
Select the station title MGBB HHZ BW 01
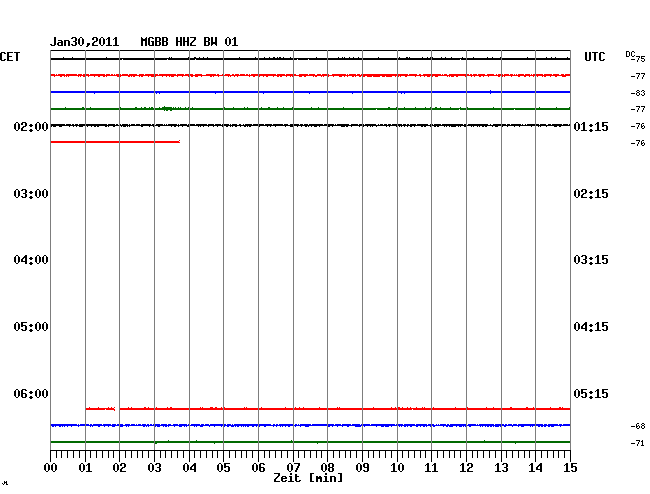(x=189, y=42)
